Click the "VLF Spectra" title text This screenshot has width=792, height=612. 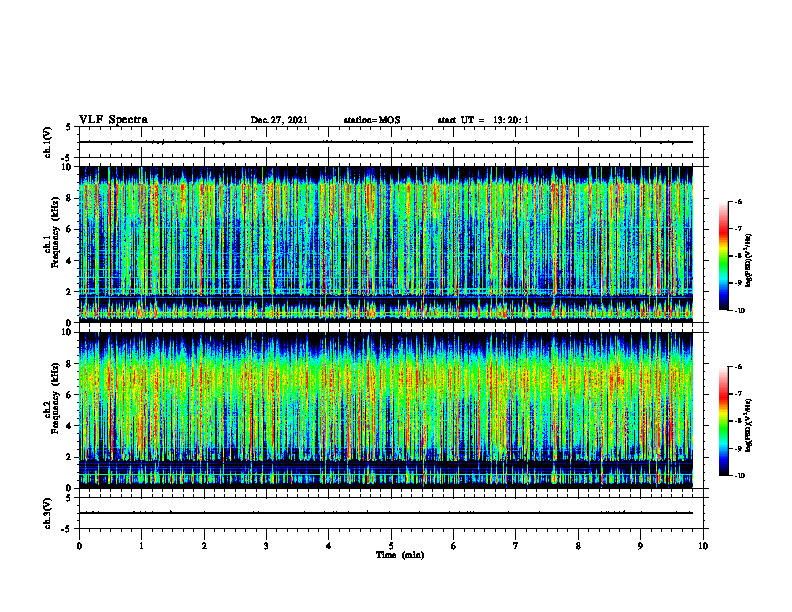(113, 120)
